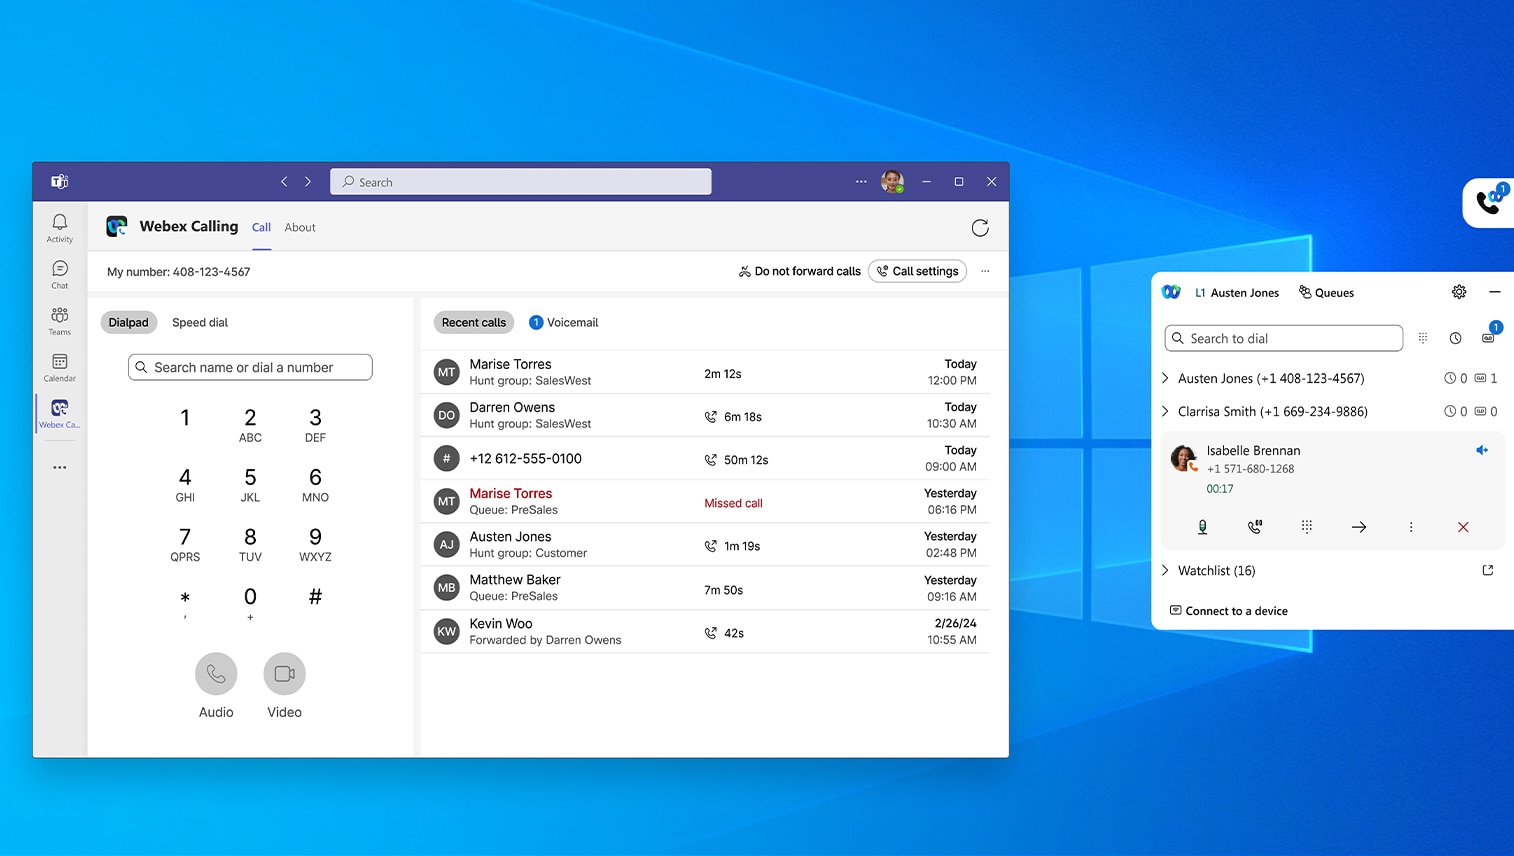Tap the # key on dialpad
Viewport: 1514px width, 856px height.
(x=315, y=597)
